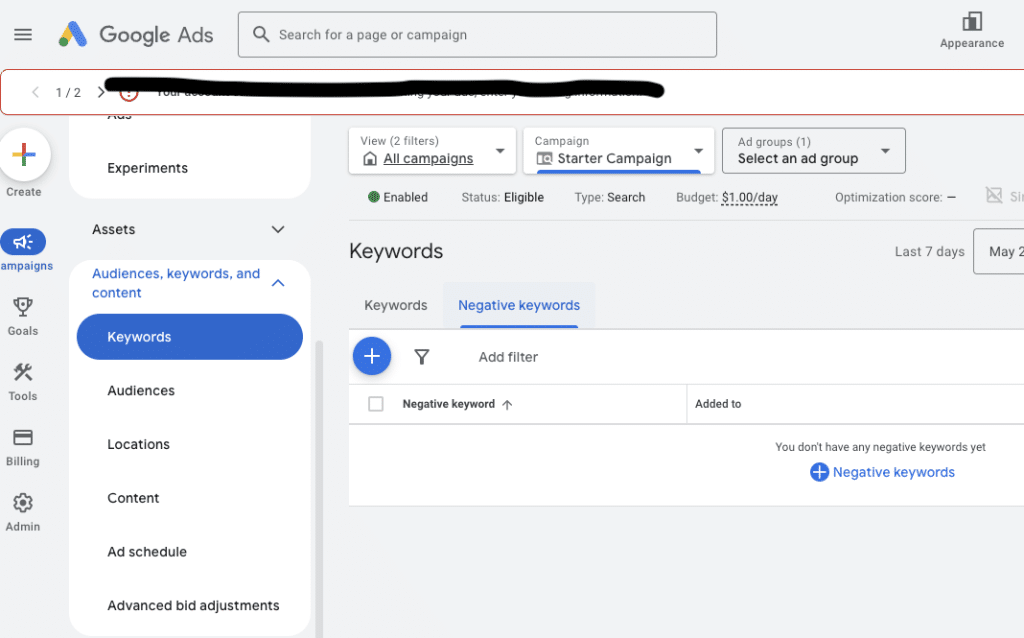Viewport: 1024px width, 638px height.
Task: Open the Campaigns megaphone icon
Action: [x=23, y=242]
